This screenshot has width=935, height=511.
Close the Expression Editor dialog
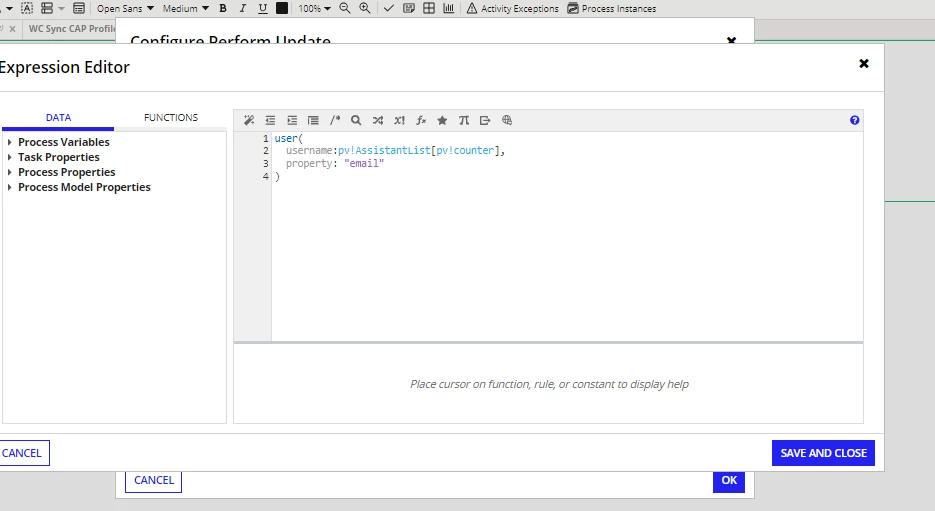point(863,63)
